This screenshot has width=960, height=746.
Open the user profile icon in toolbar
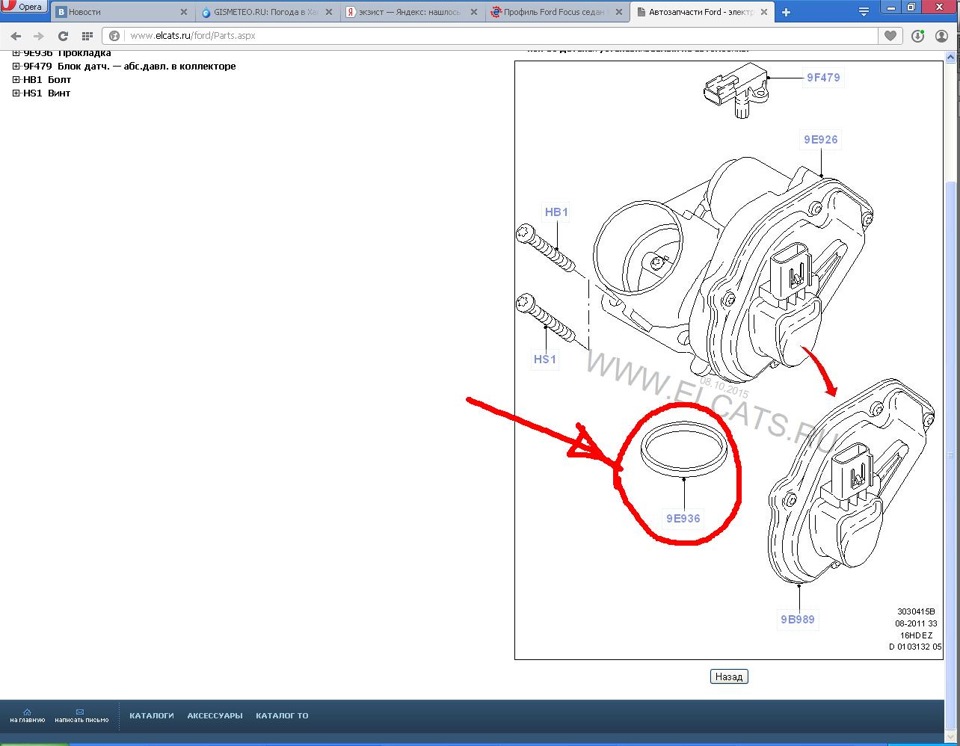[941, 36]
